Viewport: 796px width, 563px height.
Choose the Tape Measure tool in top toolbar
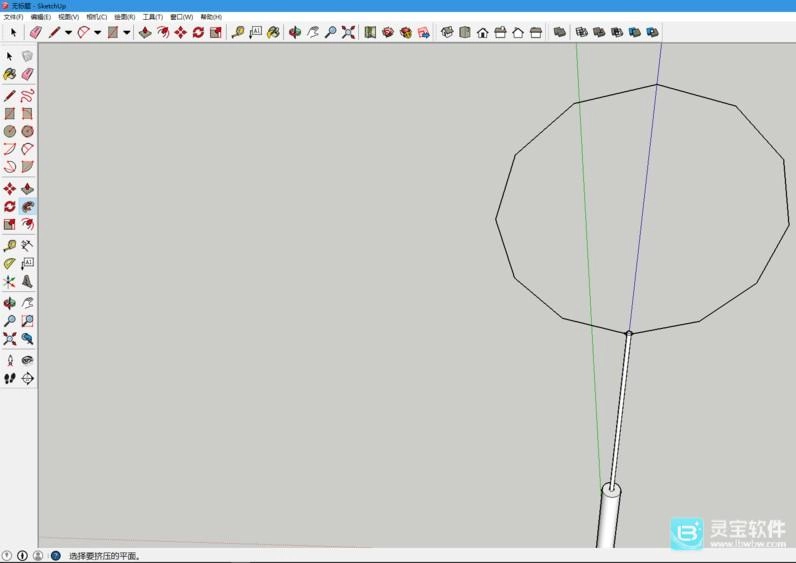point(237,32)
